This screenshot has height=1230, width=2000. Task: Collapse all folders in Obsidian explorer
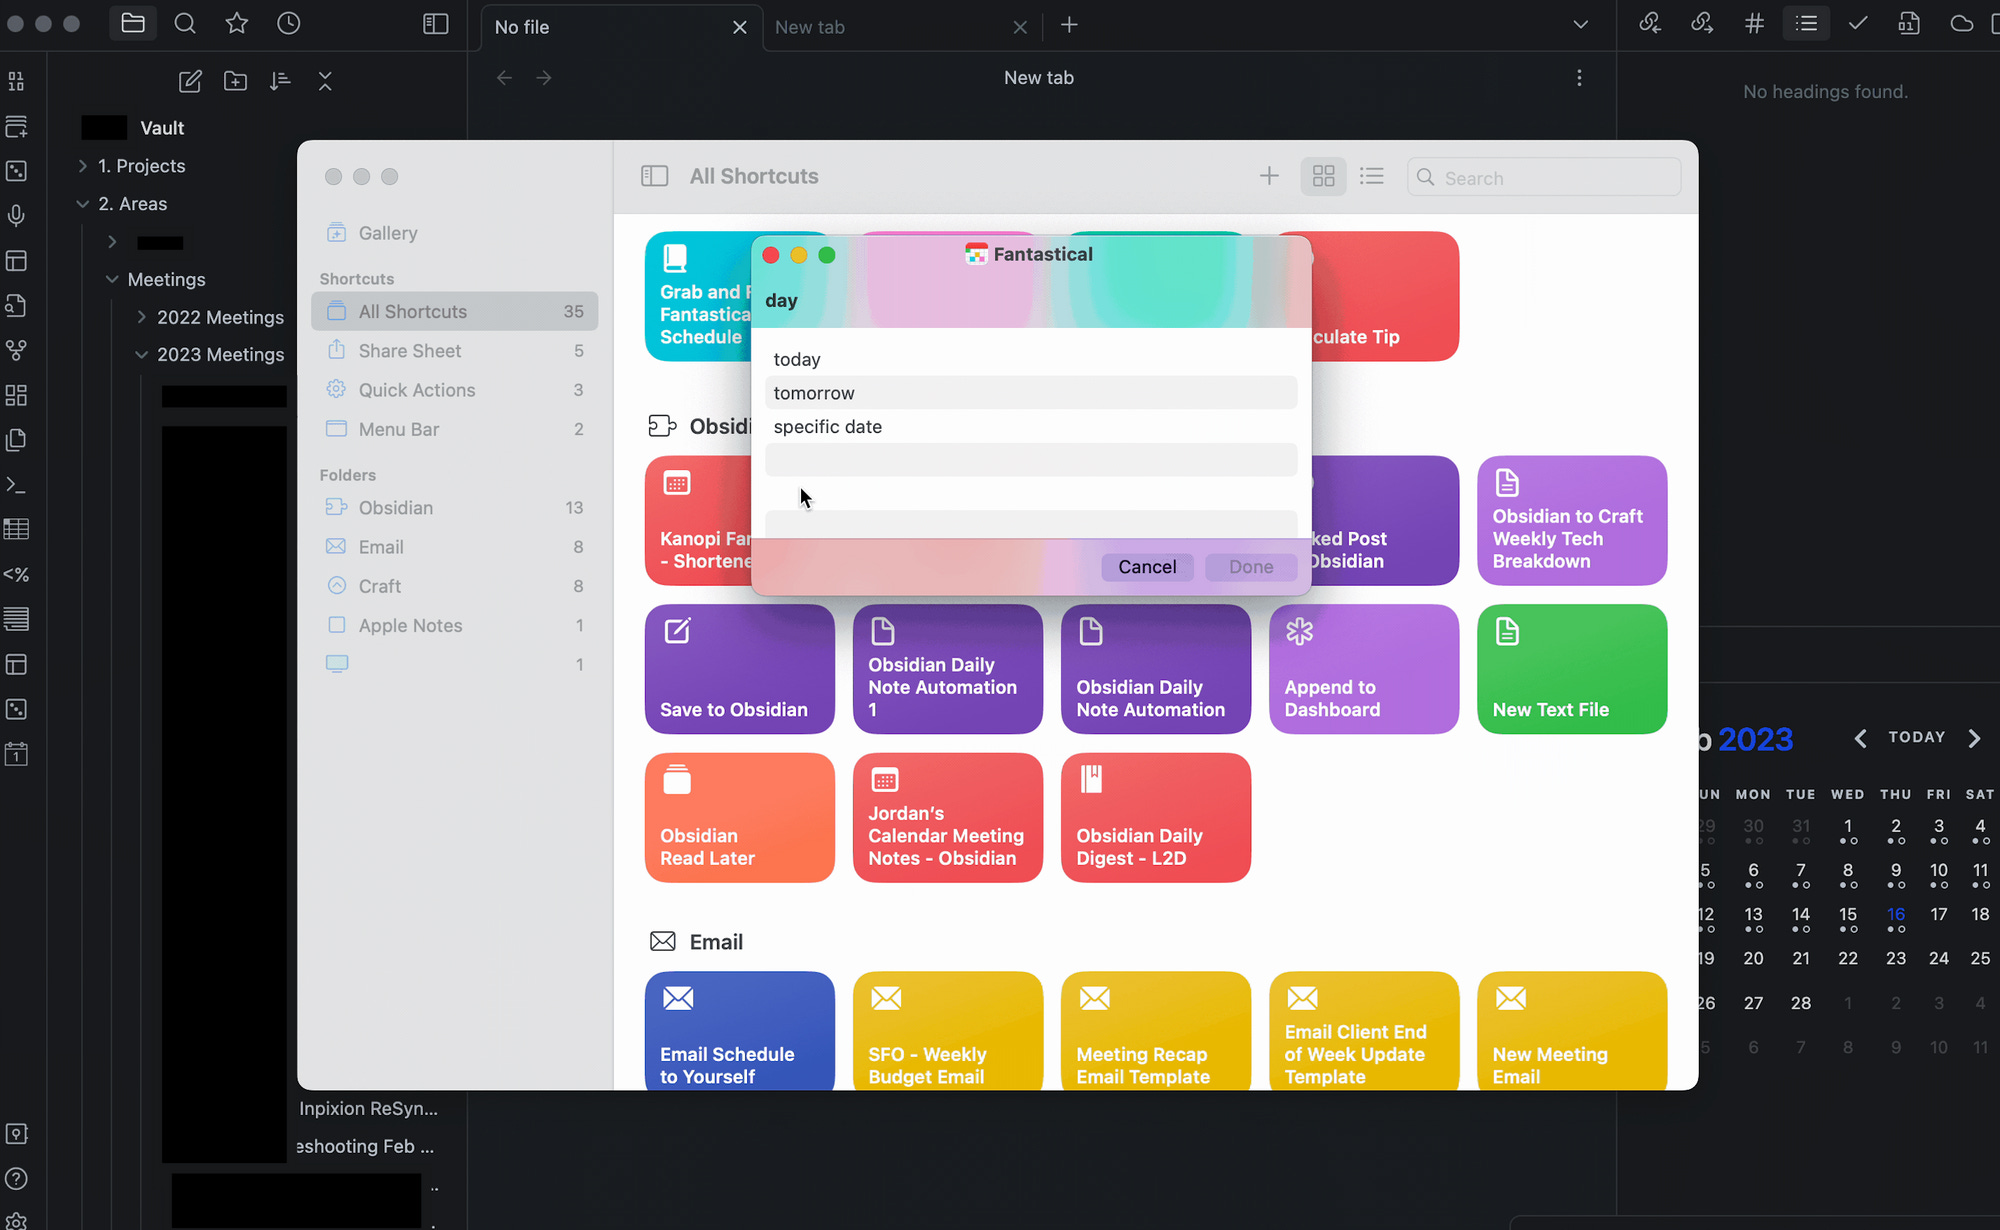click(325, 82)
